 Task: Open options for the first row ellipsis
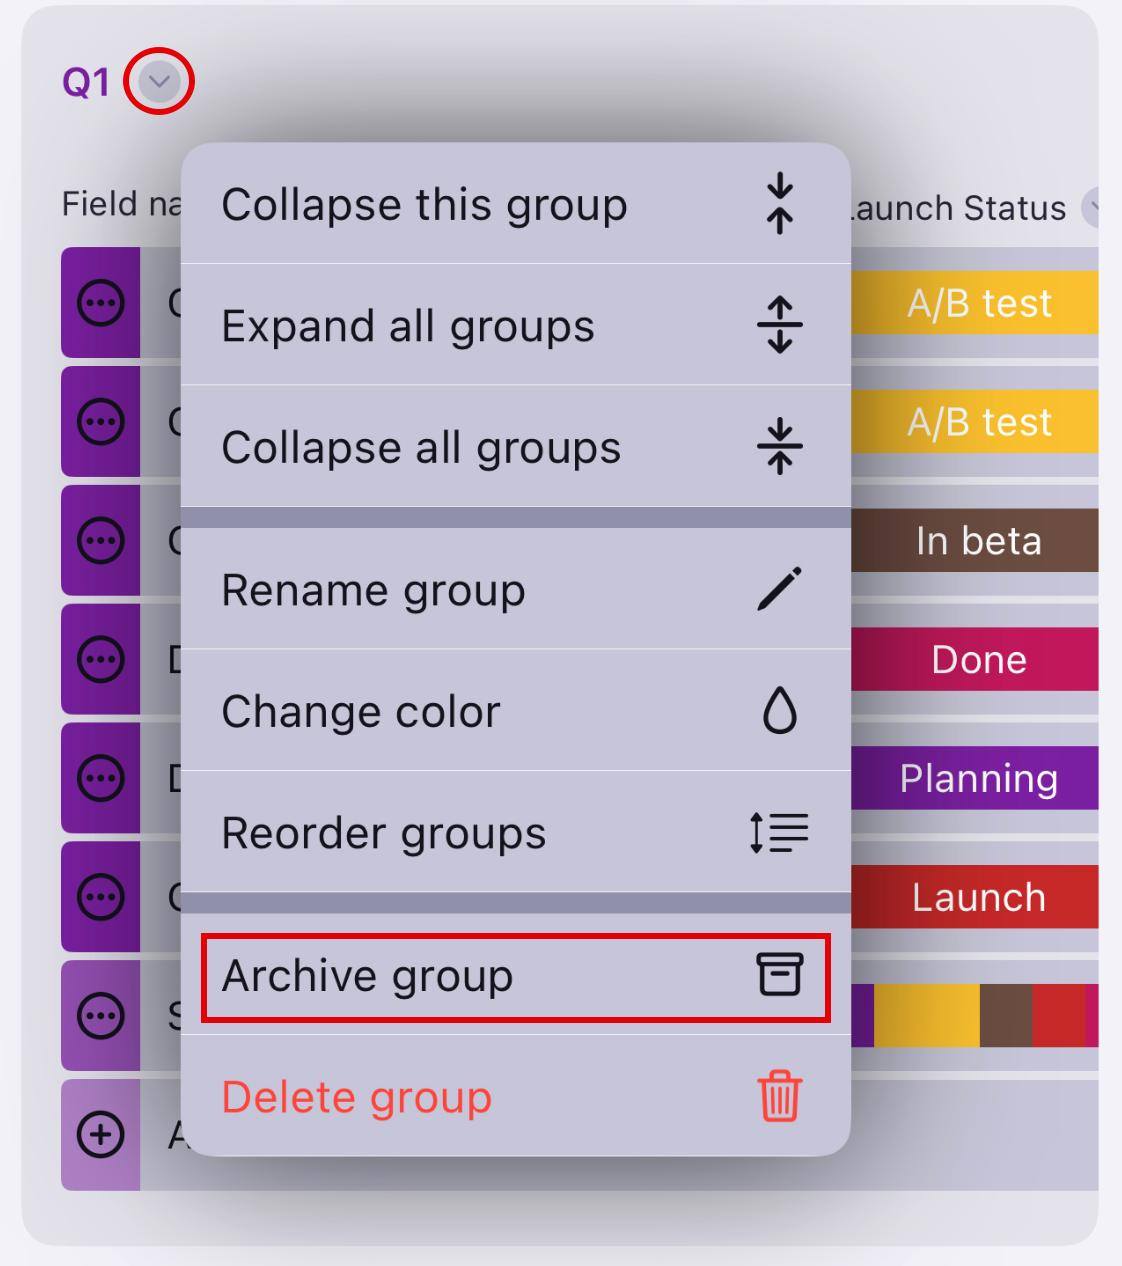[x=101, y=303]
